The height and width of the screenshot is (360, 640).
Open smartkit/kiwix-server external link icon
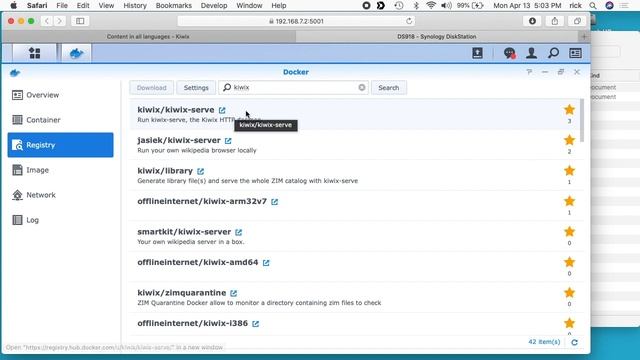[239, 232]
